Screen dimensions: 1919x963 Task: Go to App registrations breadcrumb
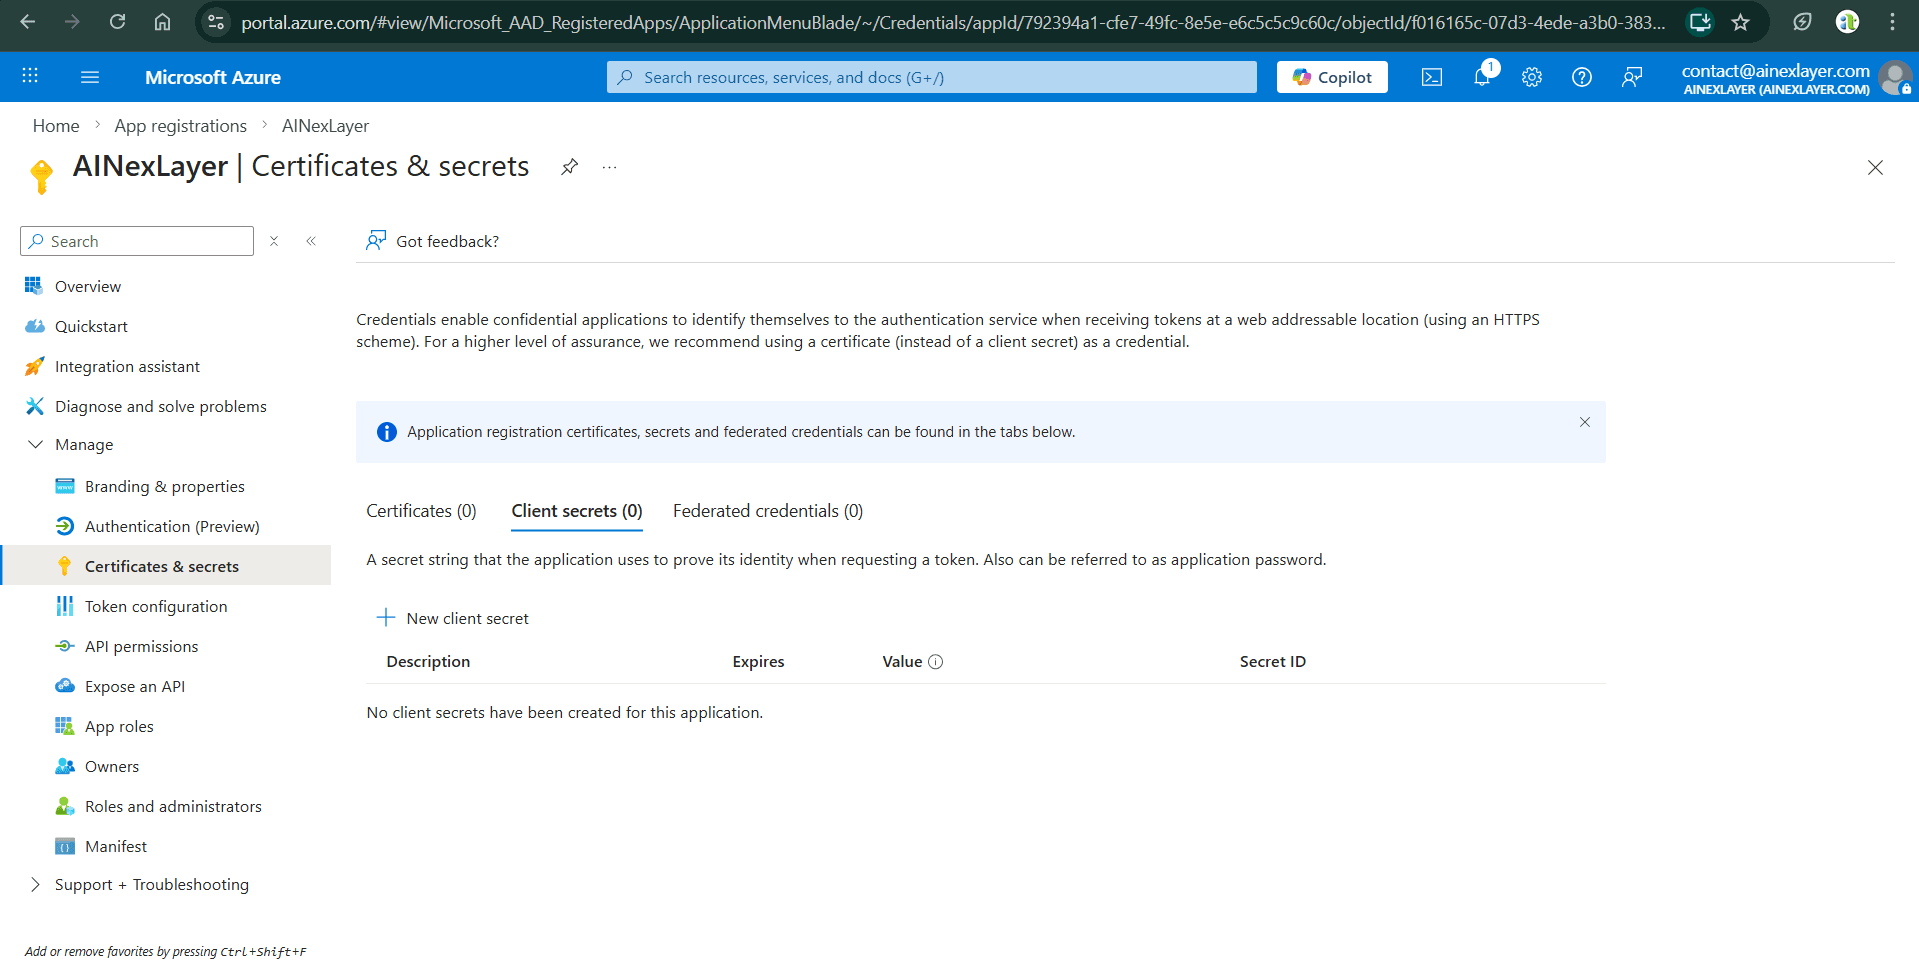pyautogui.click(x=180, y=126)
